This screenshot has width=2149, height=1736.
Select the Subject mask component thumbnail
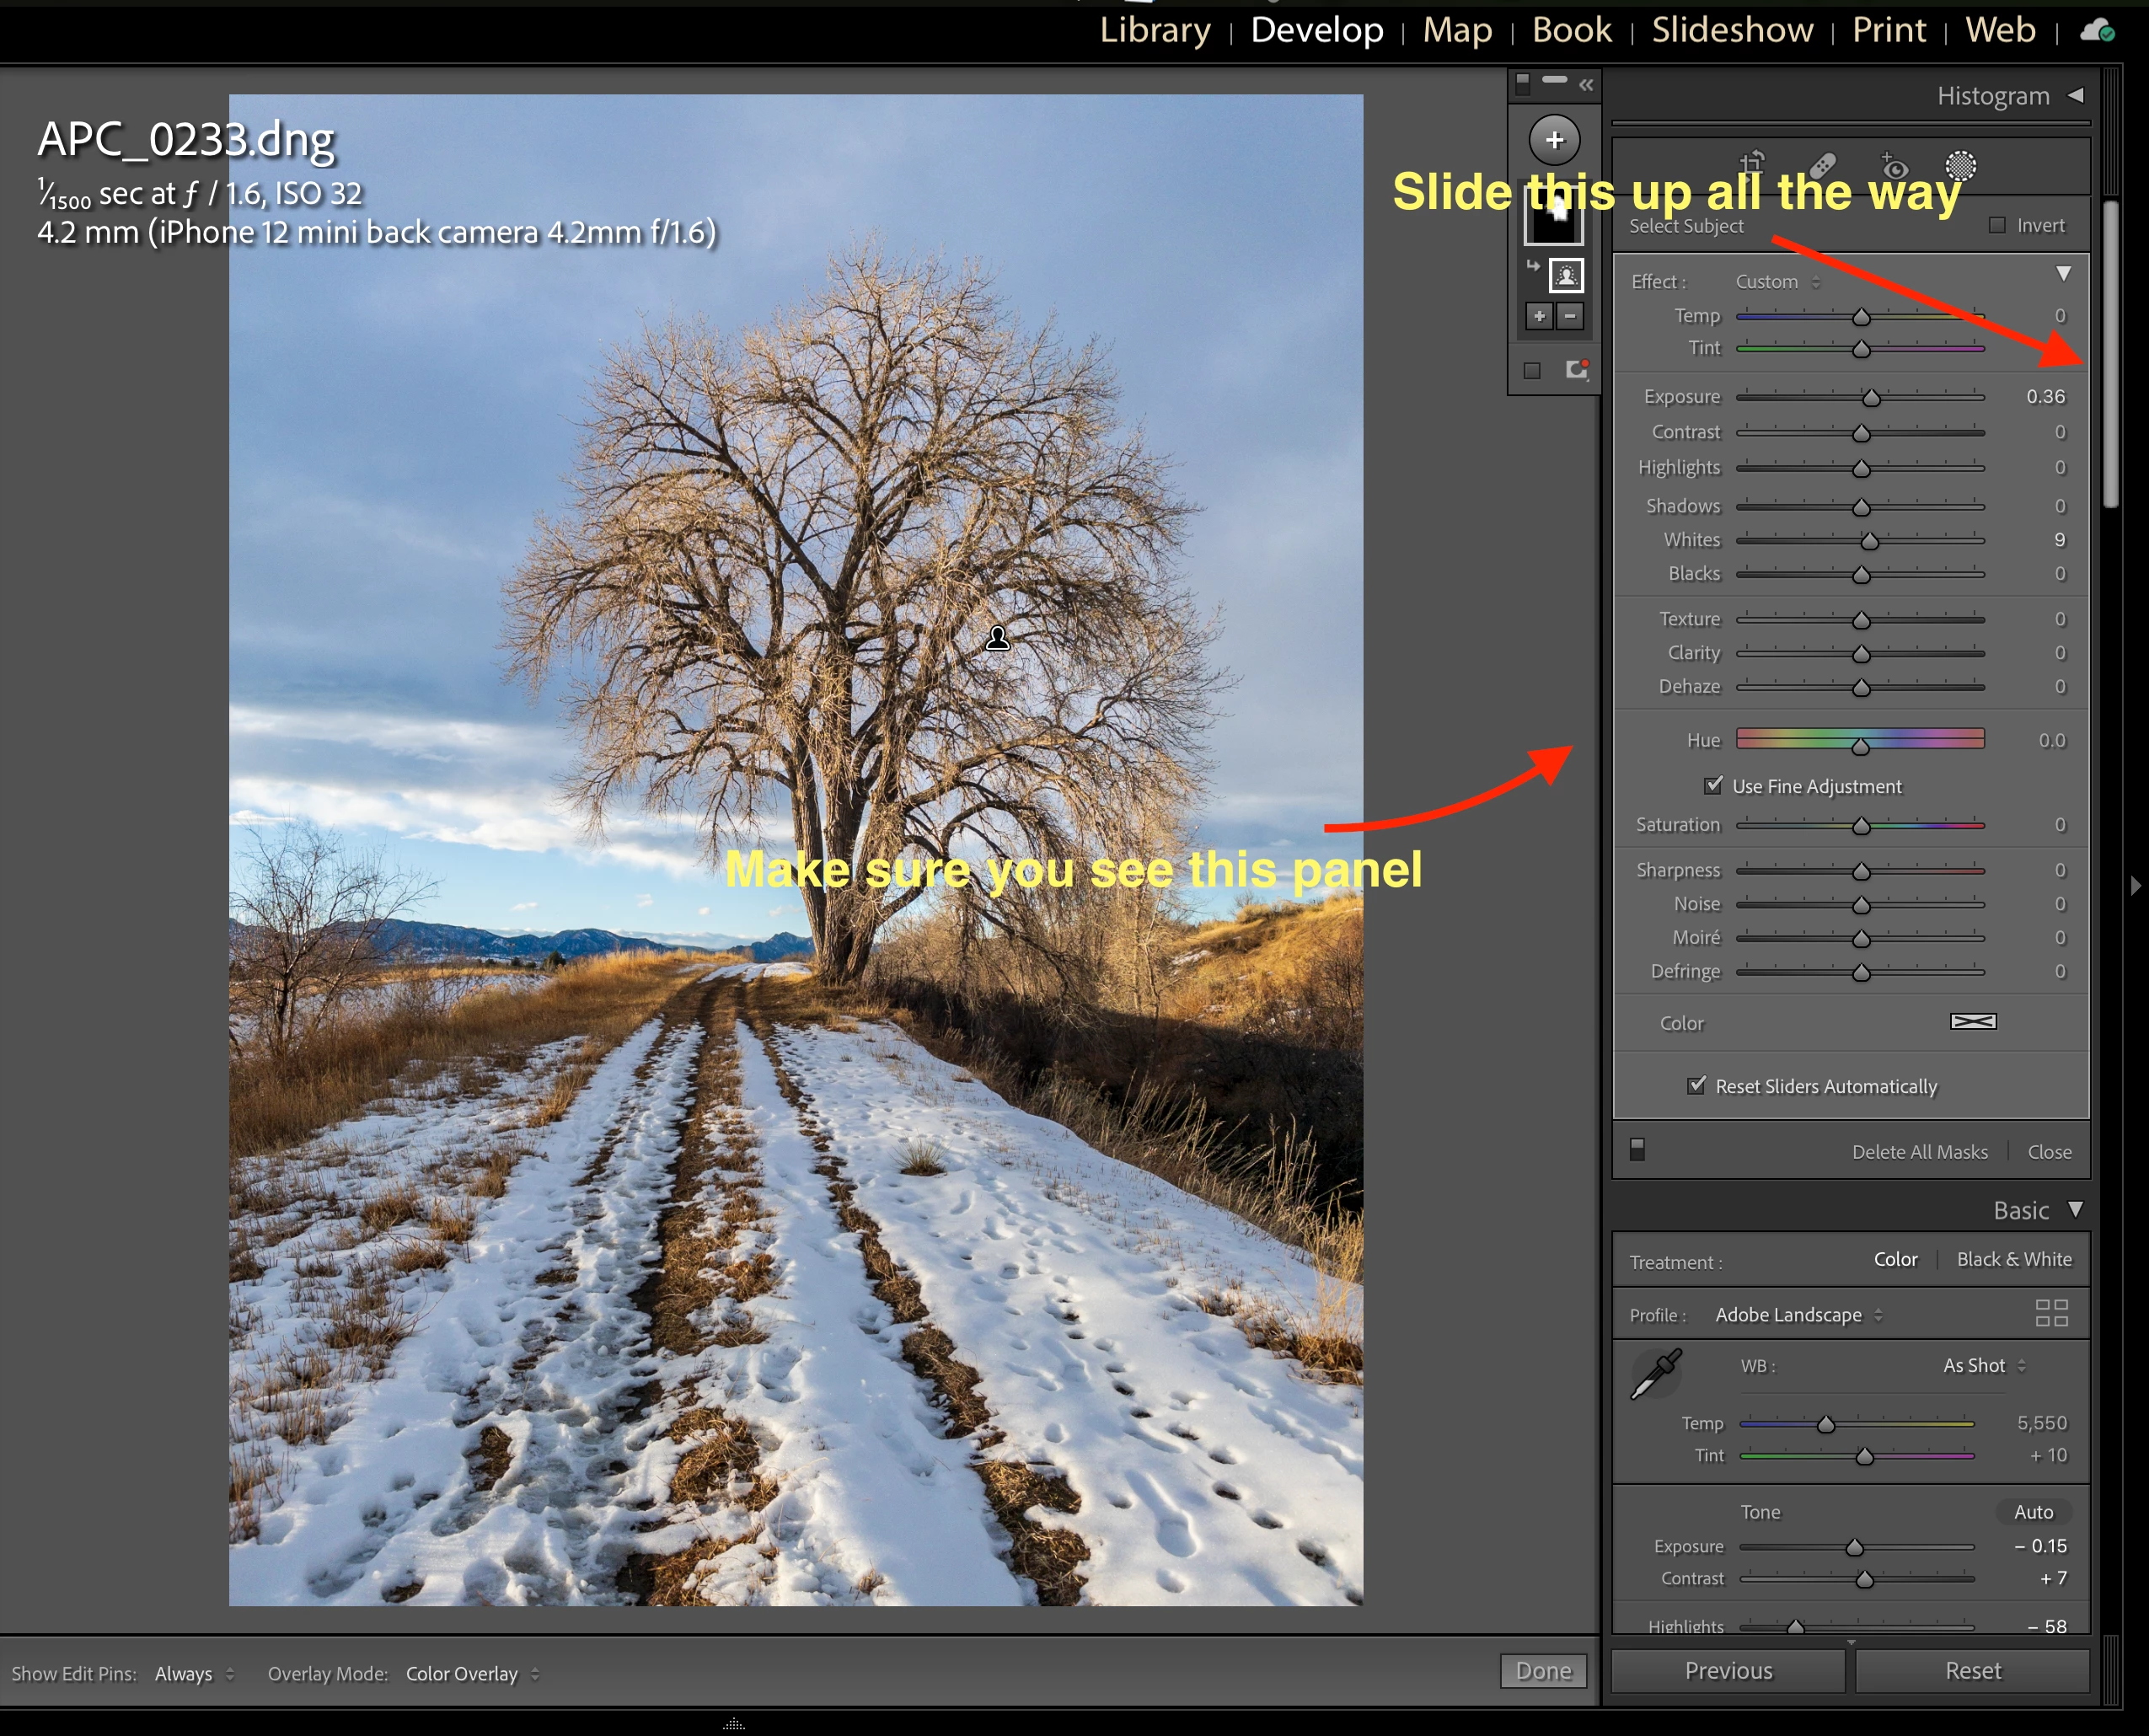coord(1566,274)
